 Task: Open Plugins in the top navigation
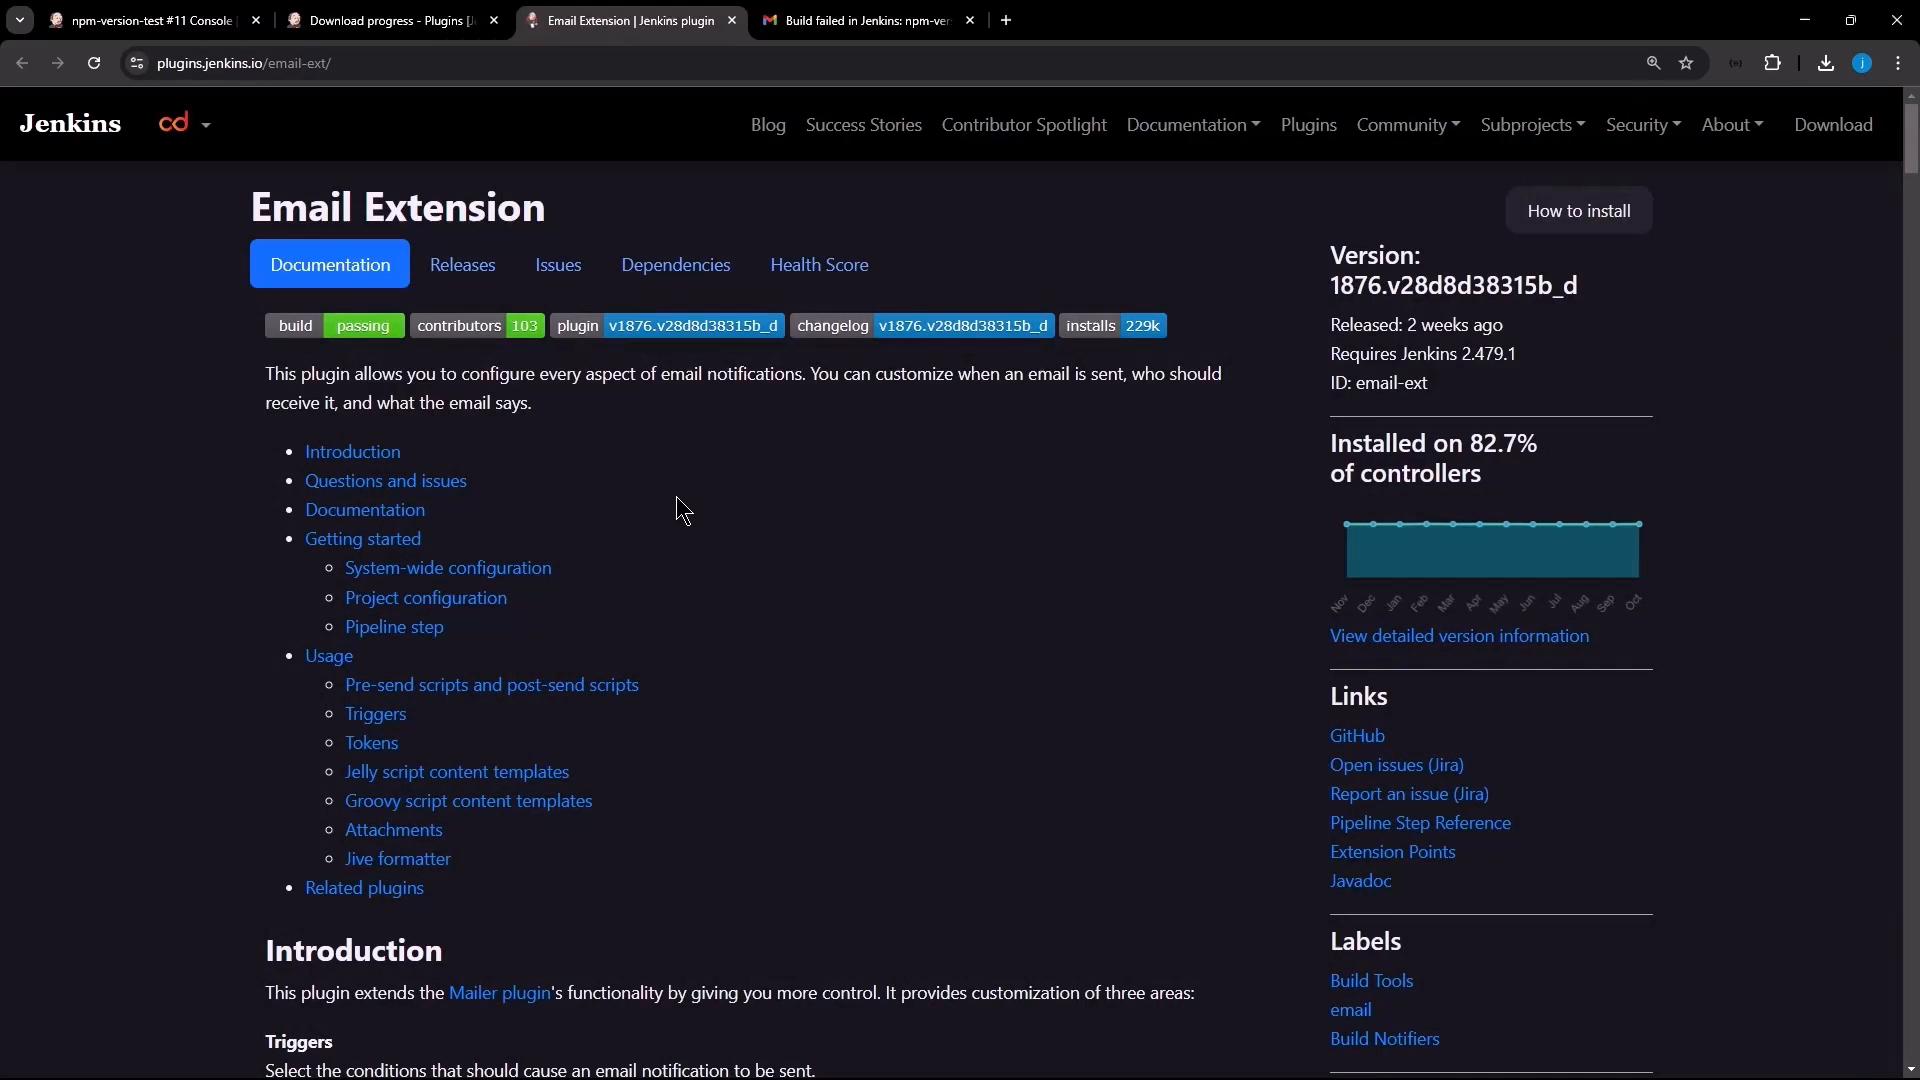[1308, 125]
